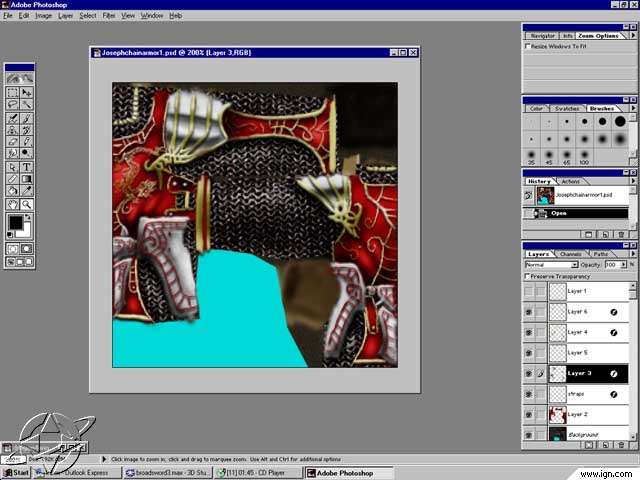Select the Eraser tool
The width and height of the screenshot is (640, 480).
(13, 142)
